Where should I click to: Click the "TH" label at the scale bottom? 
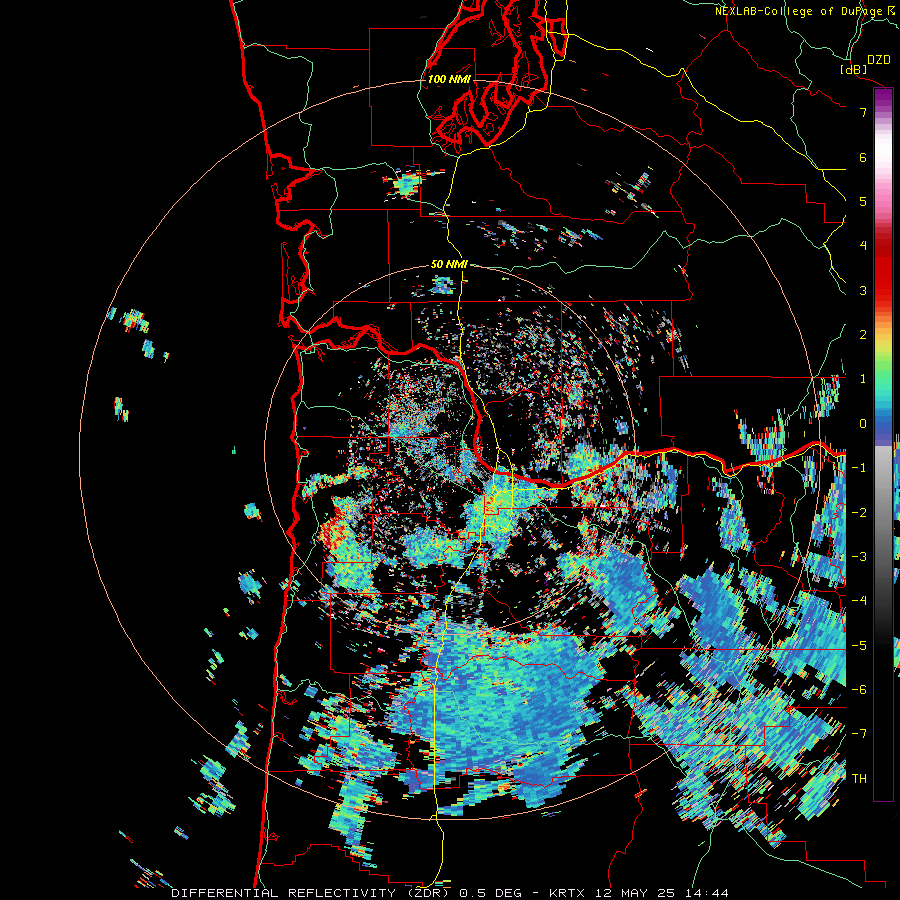click(x=859, y=778)
